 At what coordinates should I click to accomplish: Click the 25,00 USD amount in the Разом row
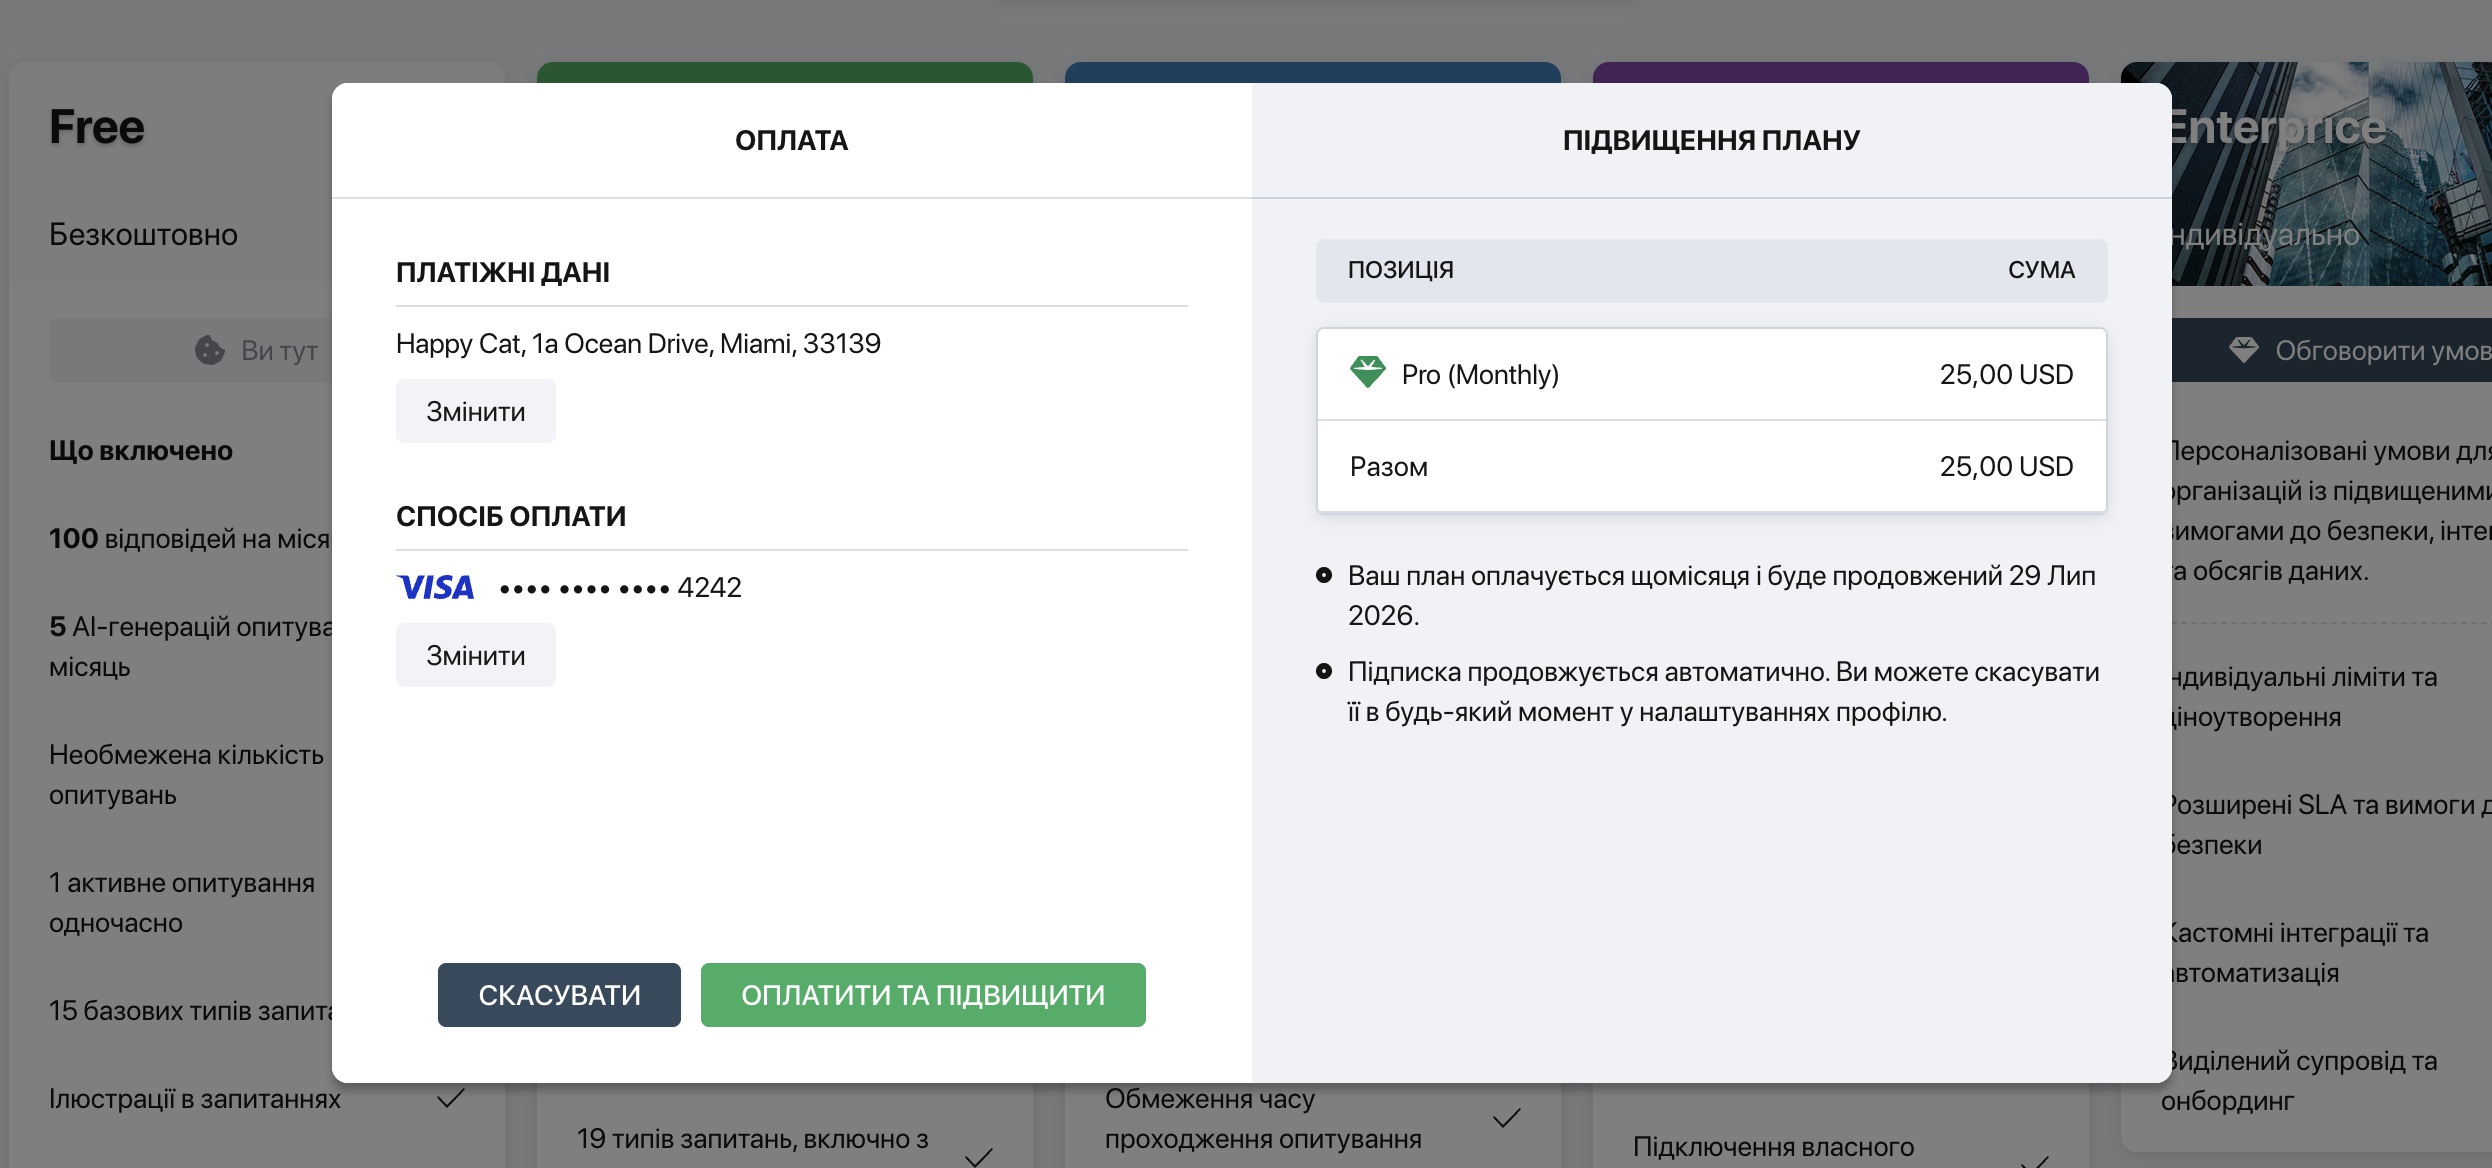pyautogui.click(x=2006, y=466)
